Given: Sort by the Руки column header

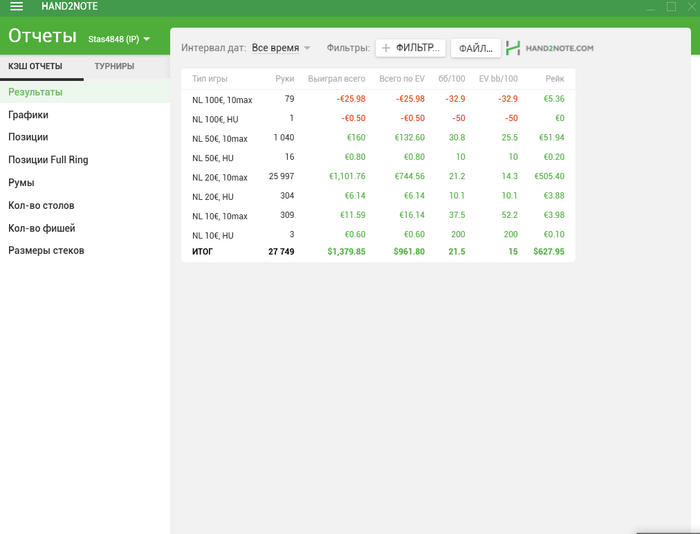Looking at the screenshot, I should tap(284, 79).
